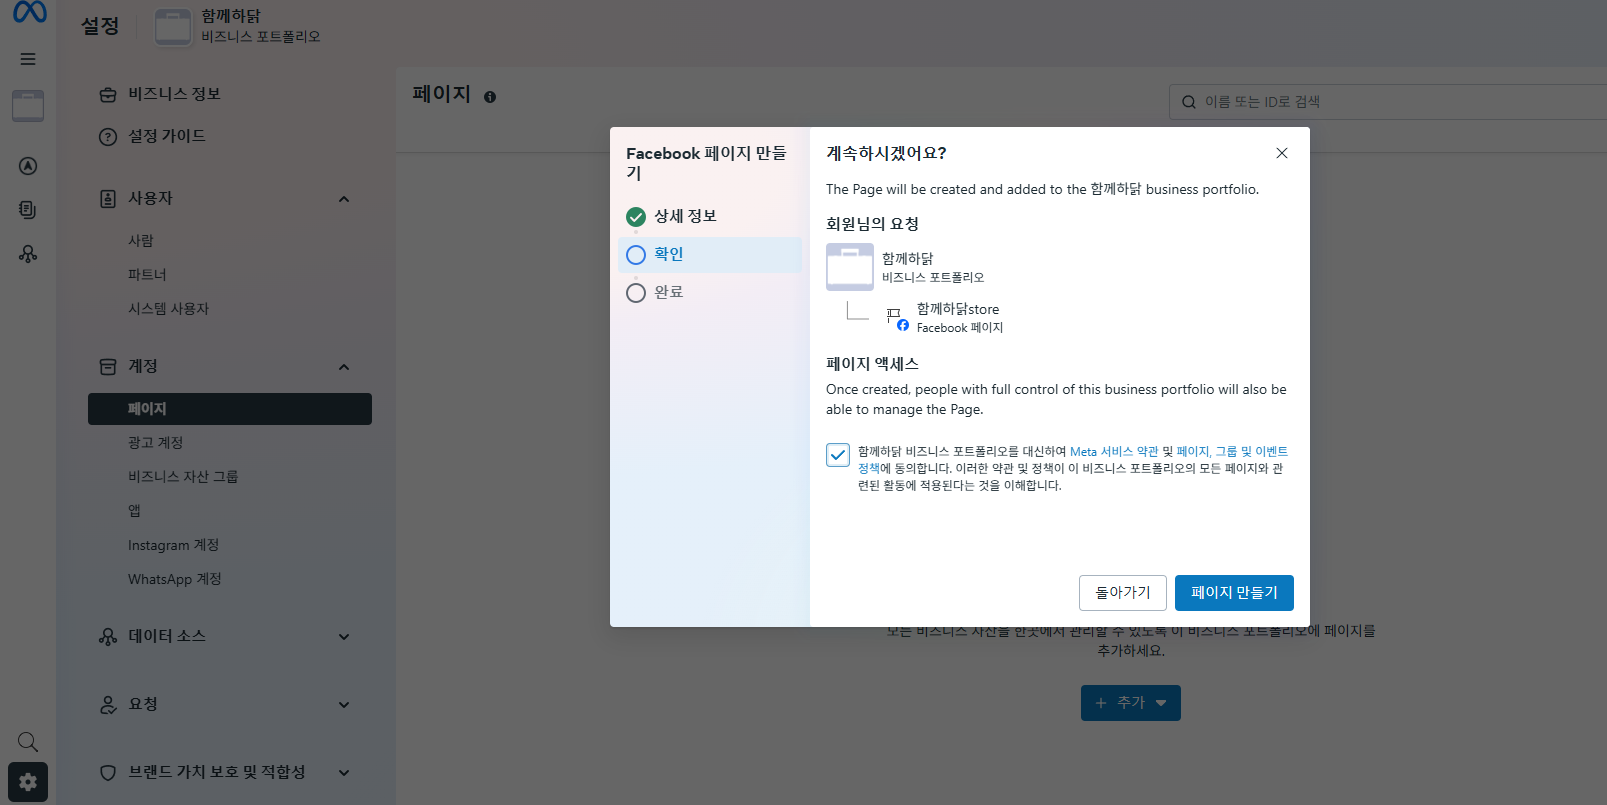
Task: Click the 페이지 액세스 heading
Action: pos(872,364)
